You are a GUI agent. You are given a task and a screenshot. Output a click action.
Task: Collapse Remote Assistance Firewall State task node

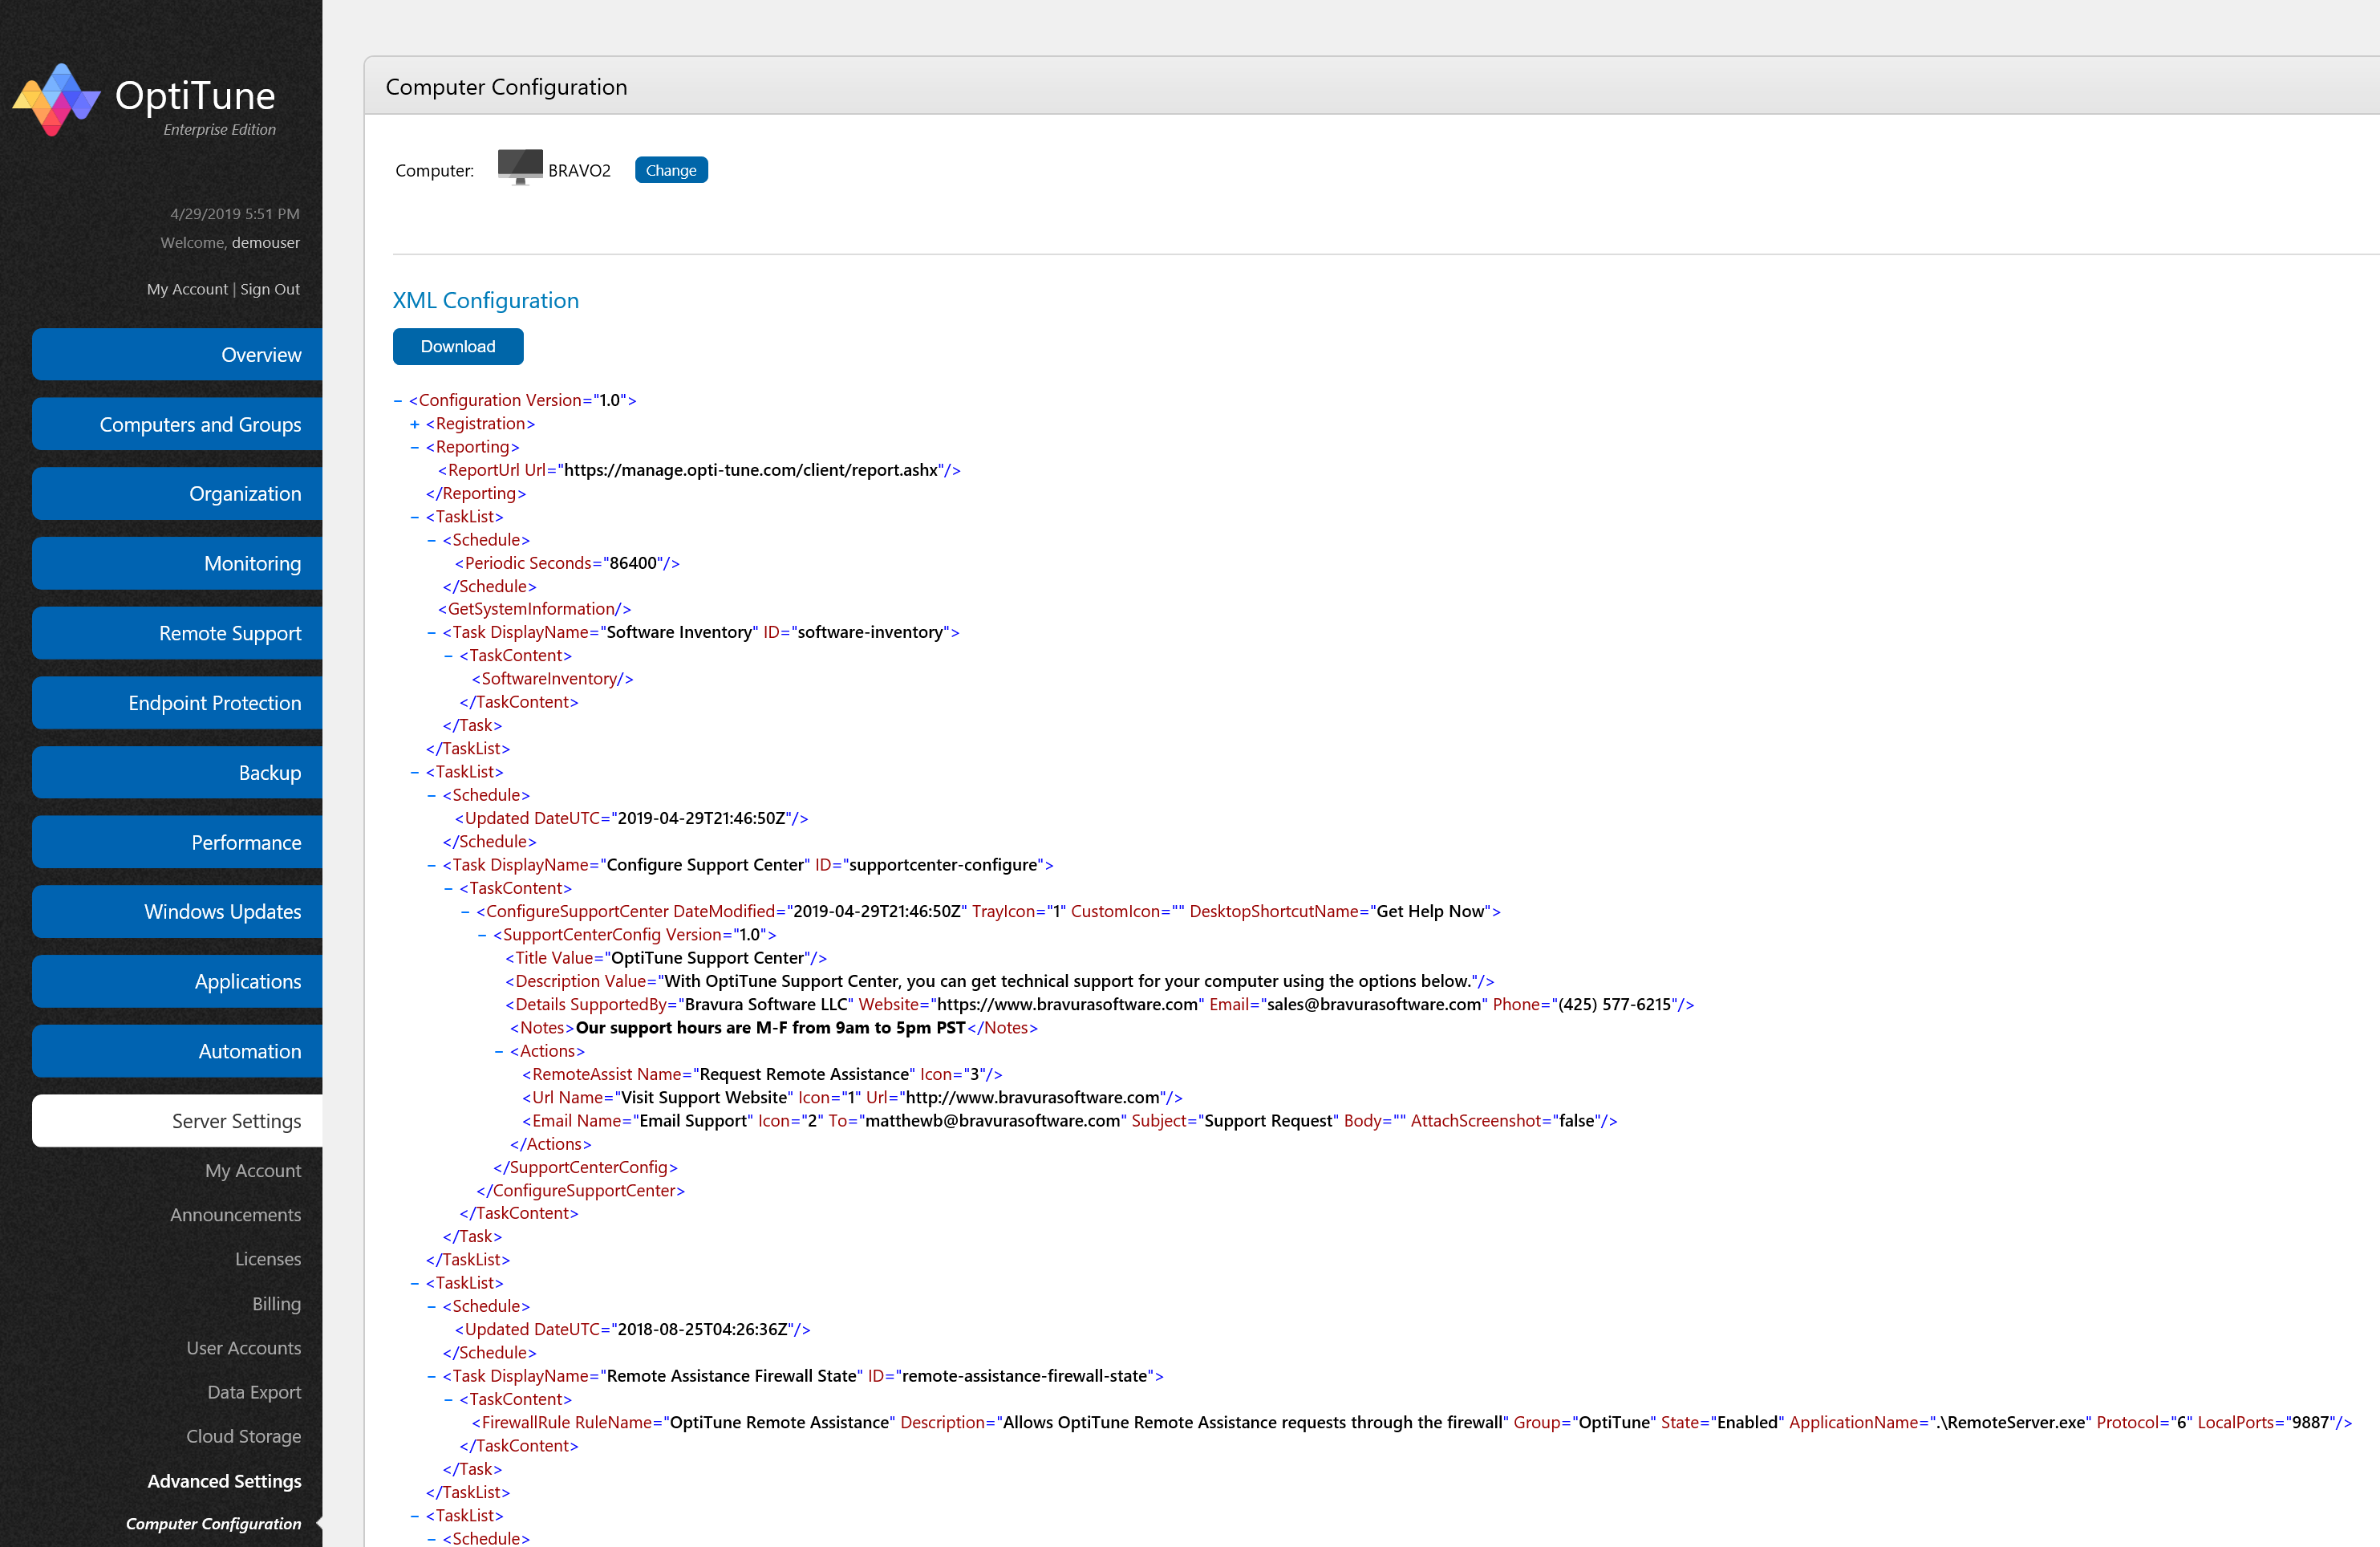(431, 1376)
